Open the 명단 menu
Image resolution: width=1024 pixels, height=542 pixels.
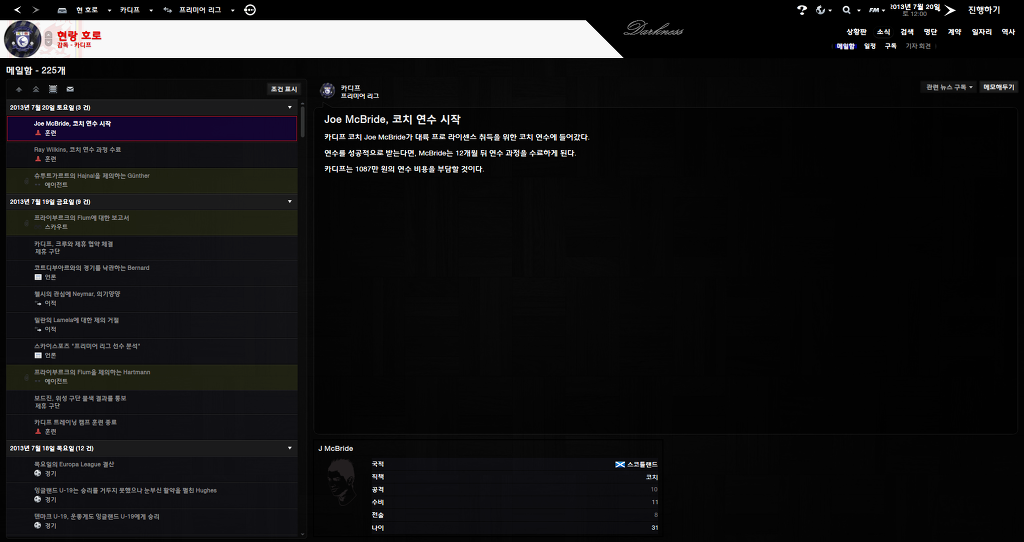click(931, 31)
